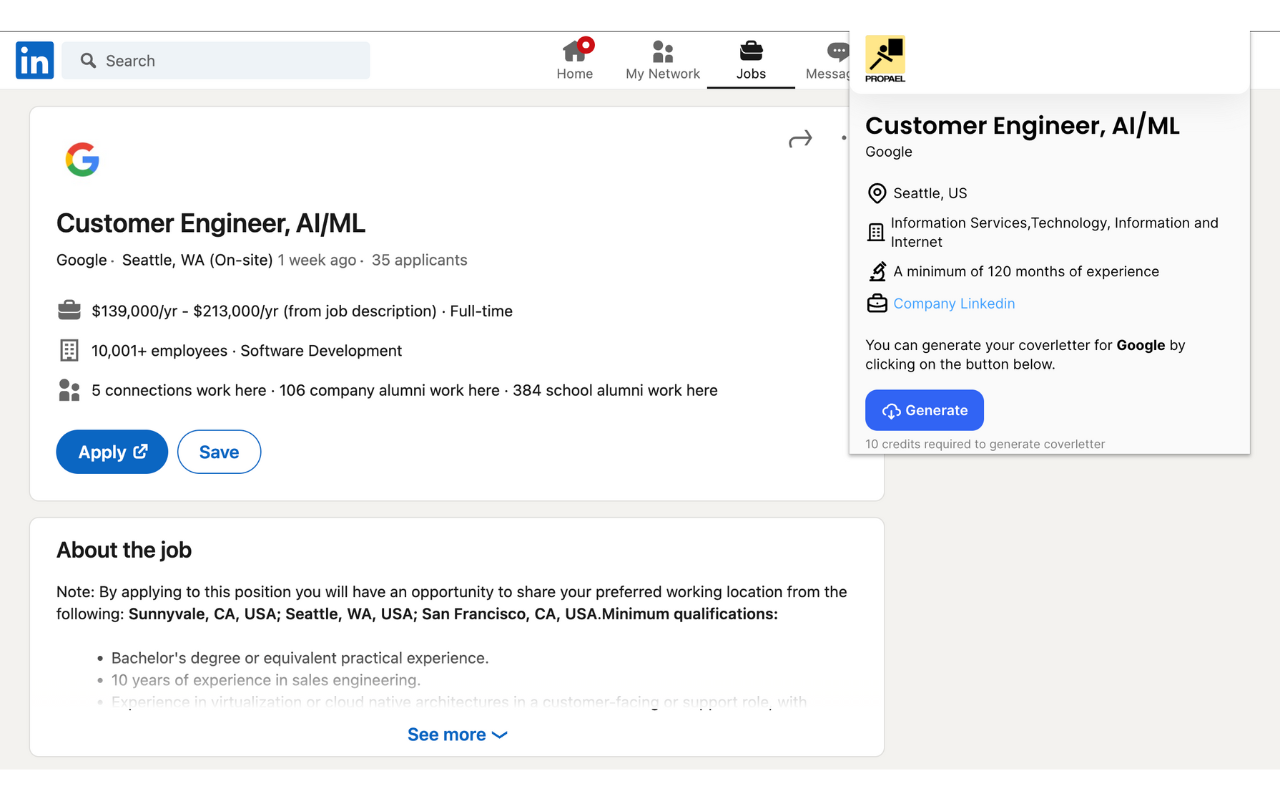Click the Google company logo
This screenshot has width=1280, height=800.
[x=82, y=159]
